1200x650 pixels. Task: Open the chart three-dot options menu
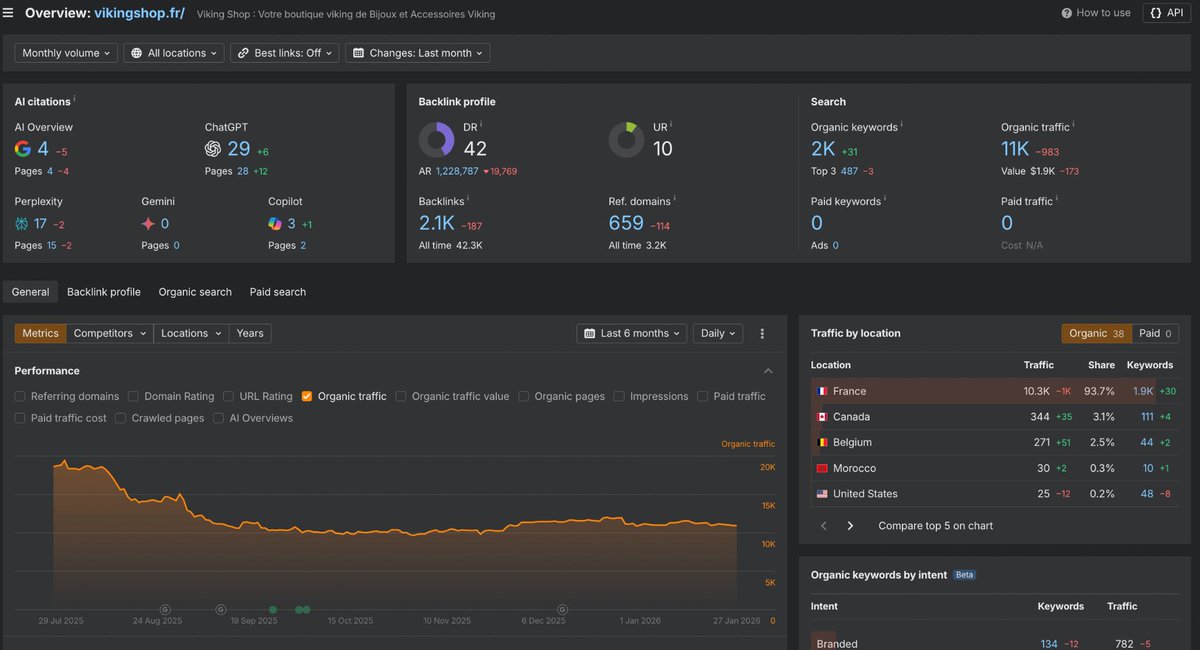coord(762,333)
